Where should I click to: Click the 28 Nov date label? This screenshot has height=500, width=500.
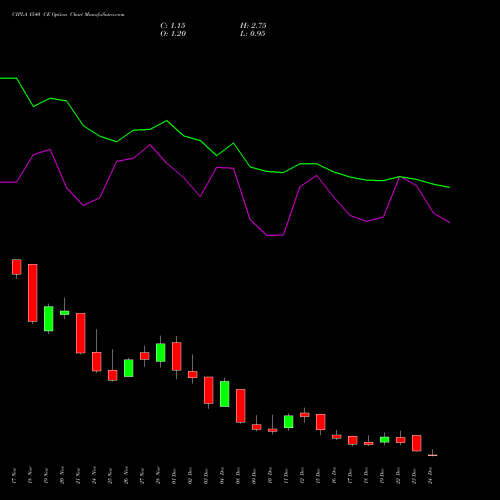pyautogui.click(x=158, y=476)
